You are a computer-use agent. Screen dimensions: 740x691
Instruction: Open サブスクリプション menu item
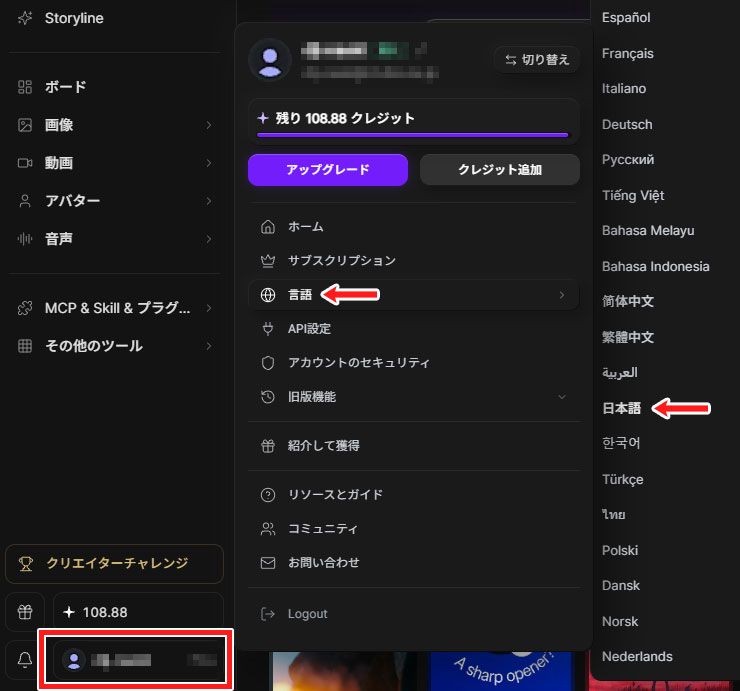414,261
